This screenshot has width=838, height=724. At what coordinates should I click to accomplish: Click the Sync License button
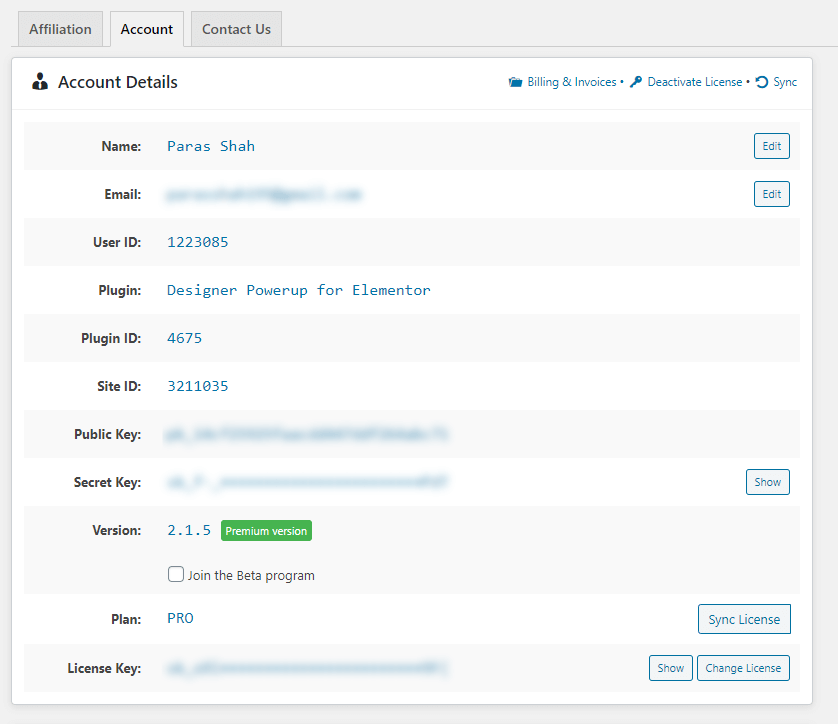tap(744, 619)
